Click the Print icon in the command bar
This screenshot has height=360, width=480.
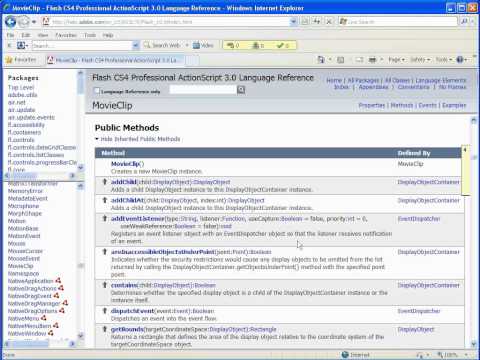[372, 60]
